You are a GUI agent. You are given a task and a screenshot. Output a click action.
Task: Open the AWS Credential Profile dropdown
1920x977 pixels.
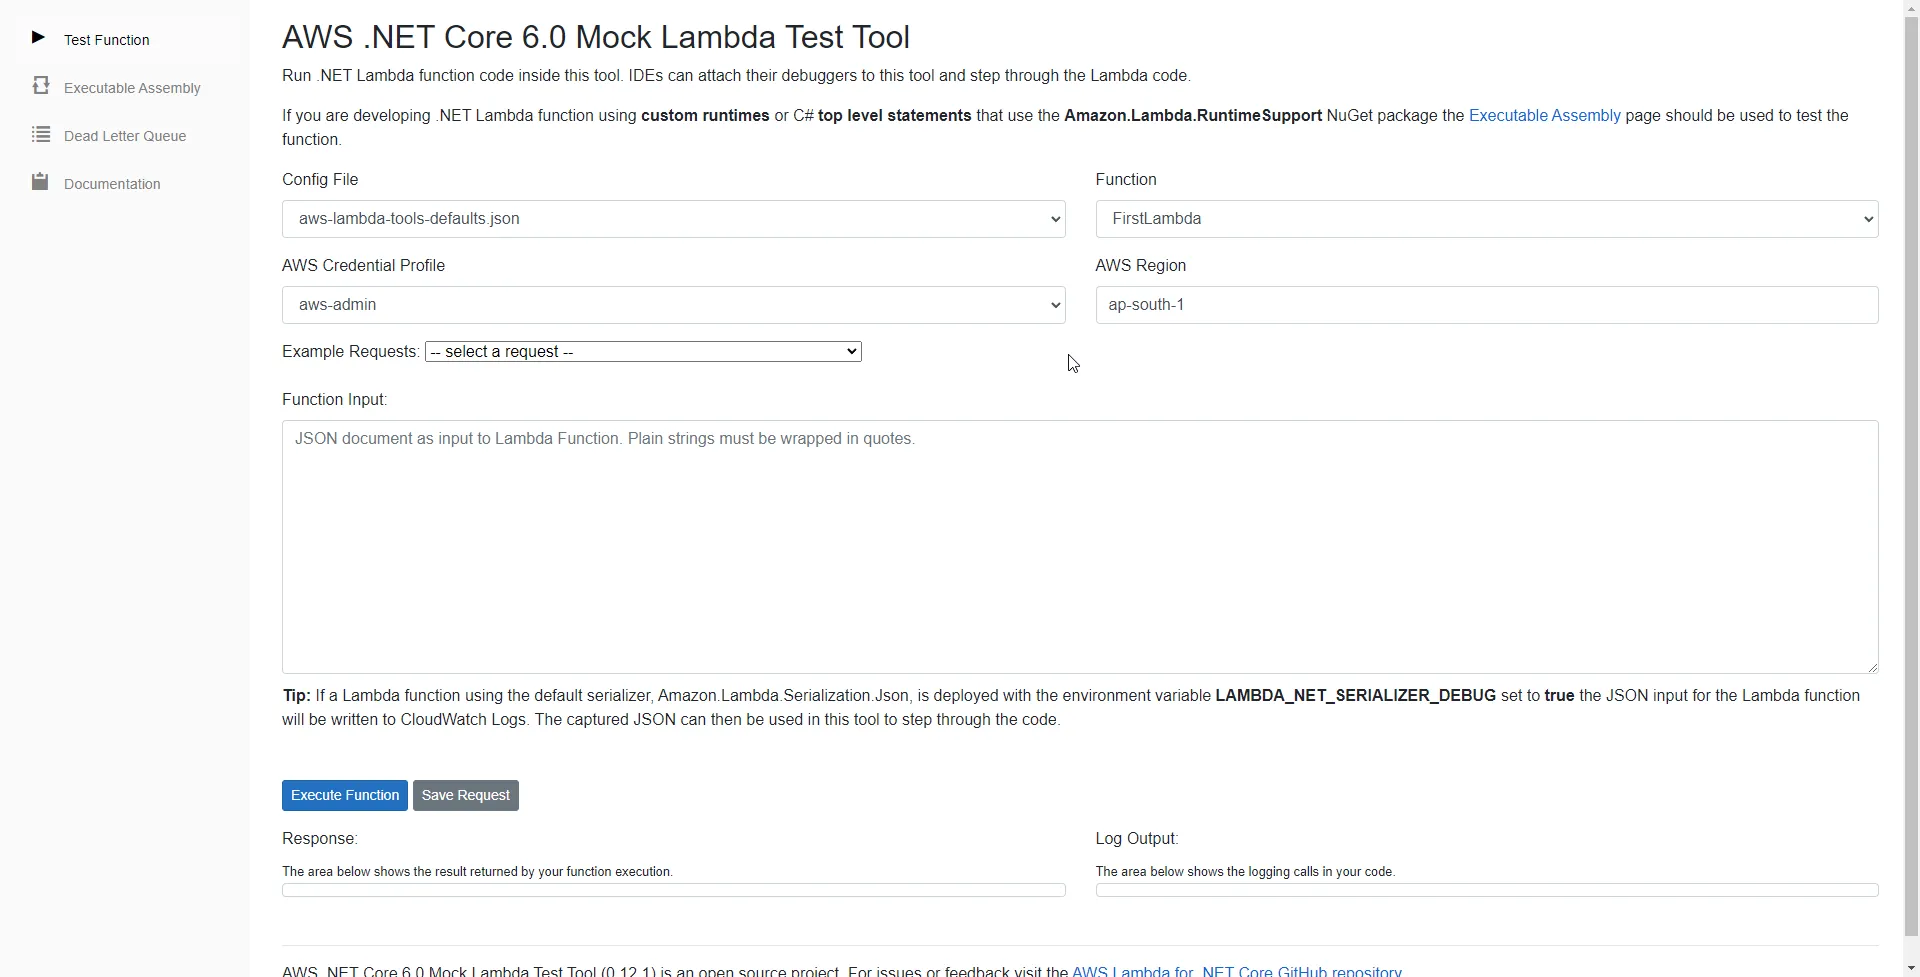(673, 304)
